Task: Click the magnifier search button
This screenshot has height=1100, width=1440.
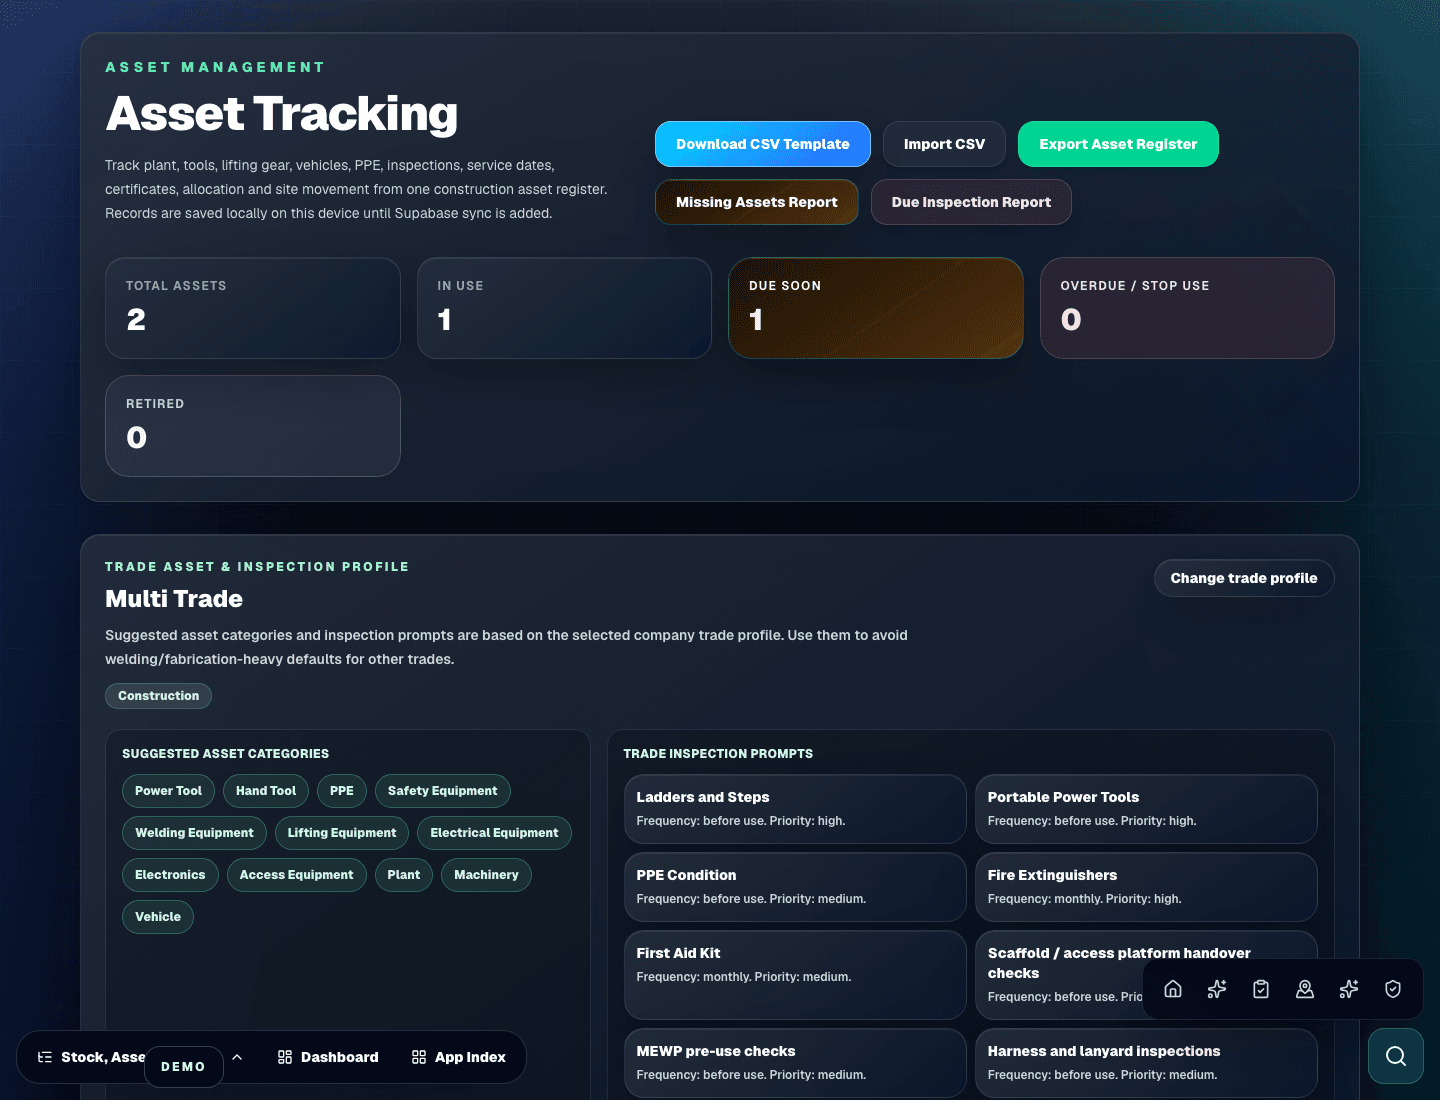Action: click(1396, 1056)
